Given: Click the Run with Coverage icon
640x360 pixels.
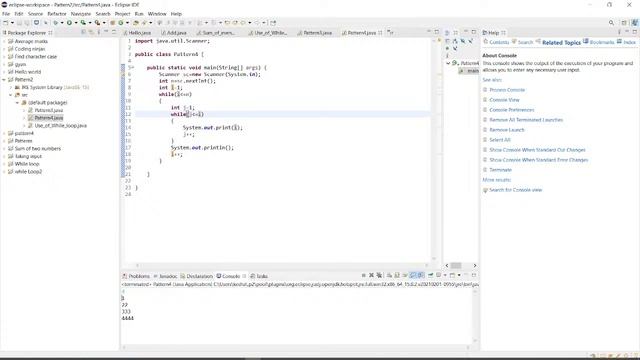Looking at the screenshot, I should pyautogui.click(x=83, y=23).
